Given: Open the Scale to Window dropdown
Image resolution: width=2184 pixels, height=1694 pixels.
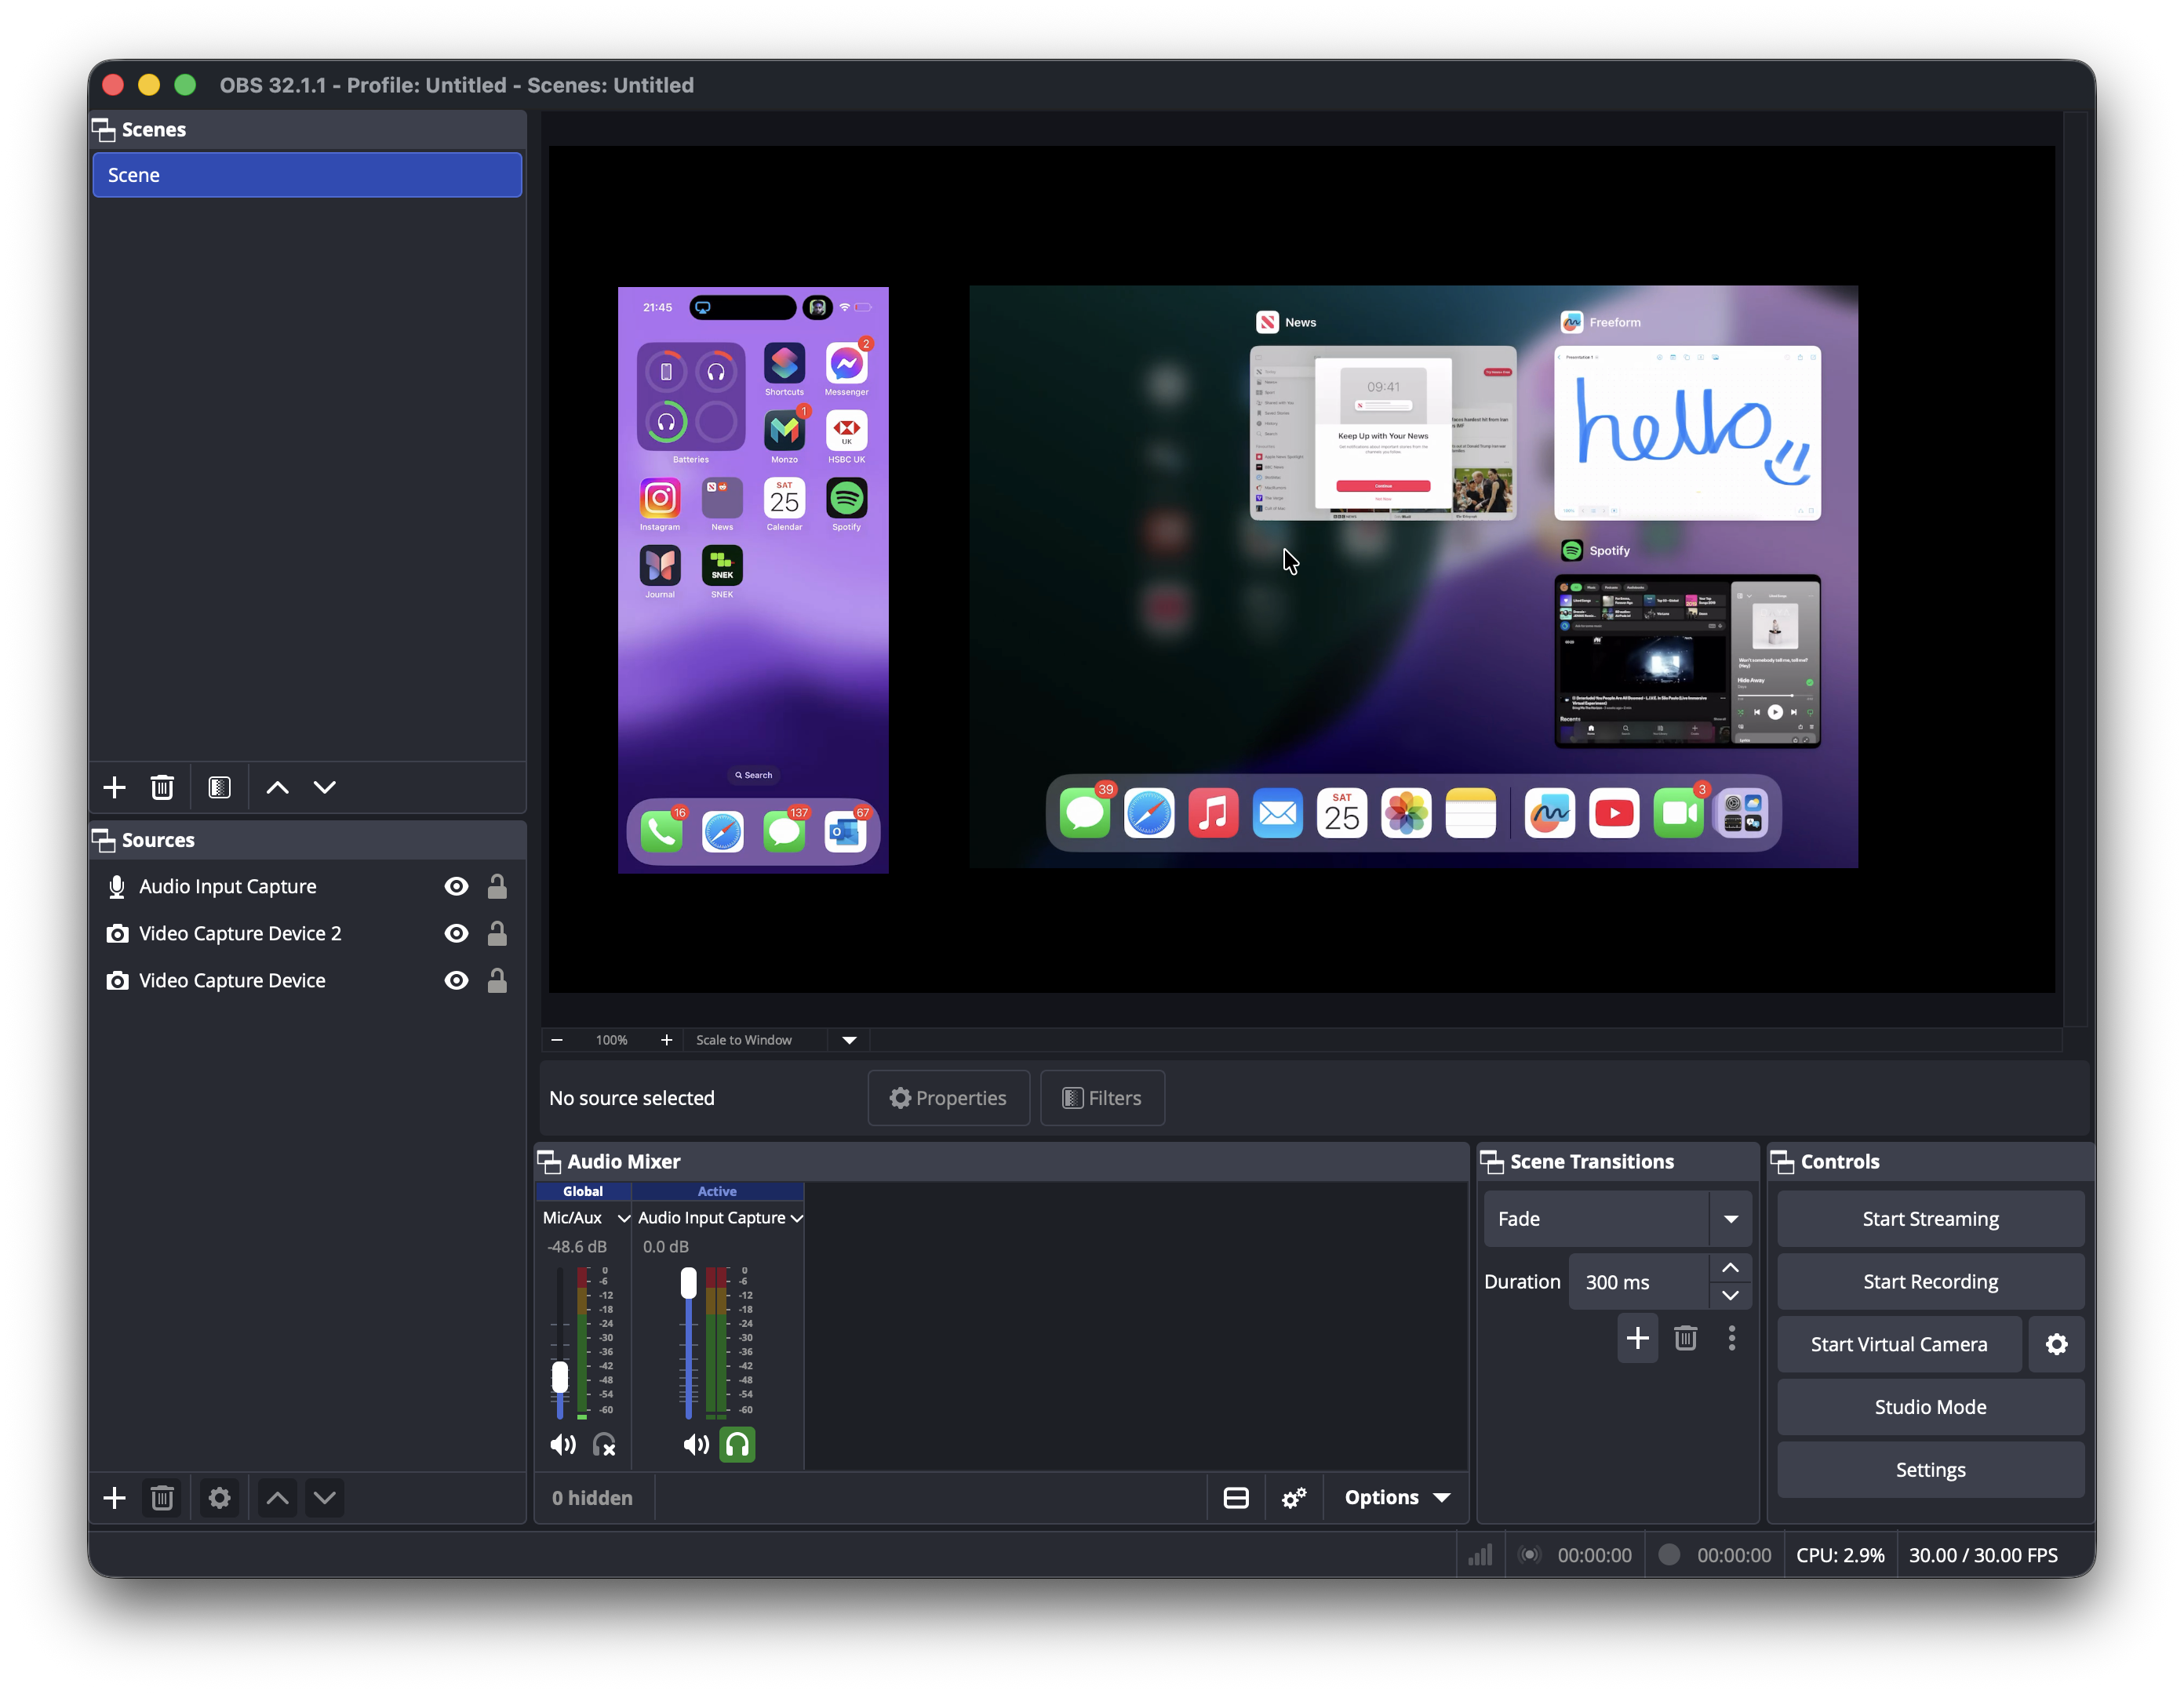Looking at the screenshot, I should (849, 1040).
